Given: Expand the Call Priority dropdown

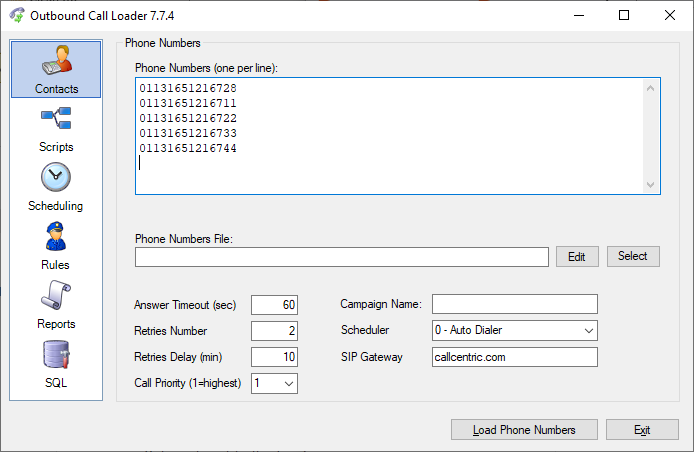Looking at the screenshot, I should [289, 383].
